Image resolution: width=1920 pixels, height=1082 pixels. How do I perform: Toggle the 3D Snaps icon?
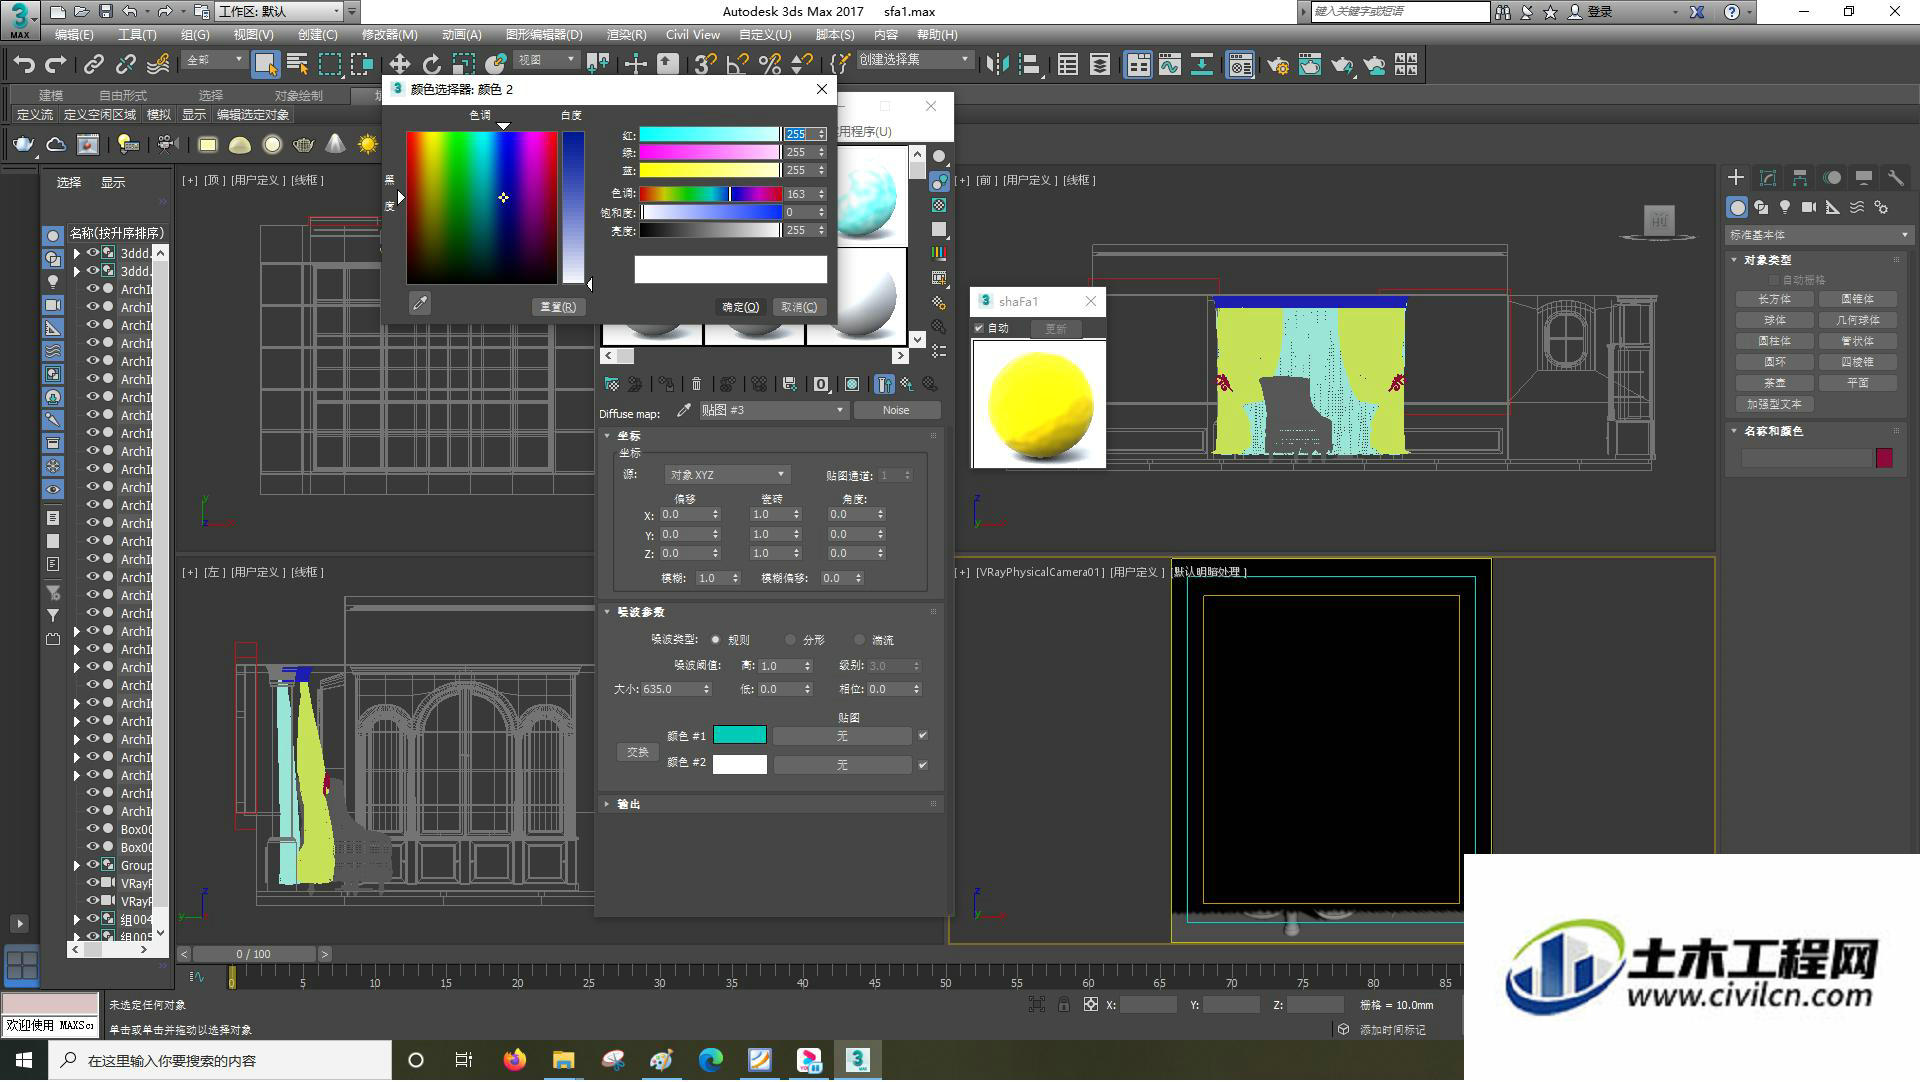pos(705,65)
